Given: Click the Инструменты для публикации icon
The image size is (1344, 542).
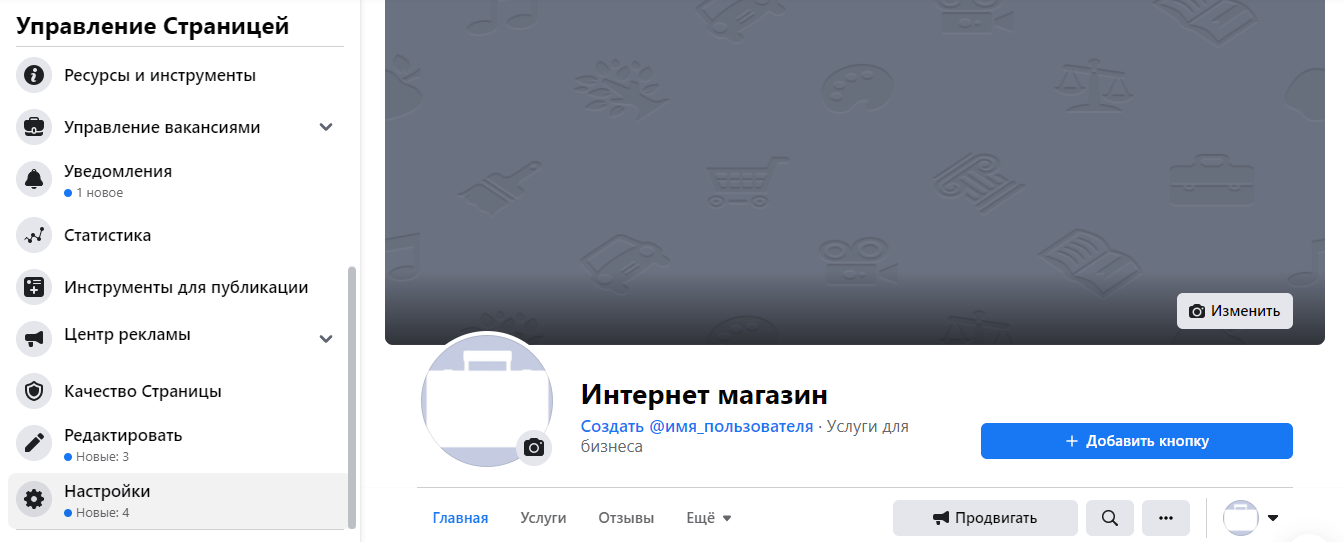Looking at the screenshot, I should pyautogui.click(x=34, y=288).
